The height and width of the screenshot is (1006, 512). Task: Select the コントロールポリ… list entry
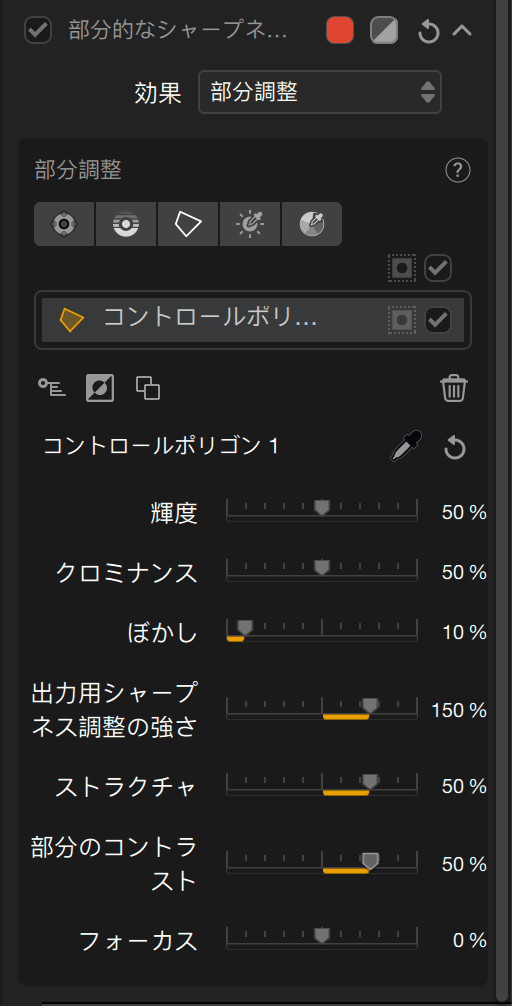253,320
